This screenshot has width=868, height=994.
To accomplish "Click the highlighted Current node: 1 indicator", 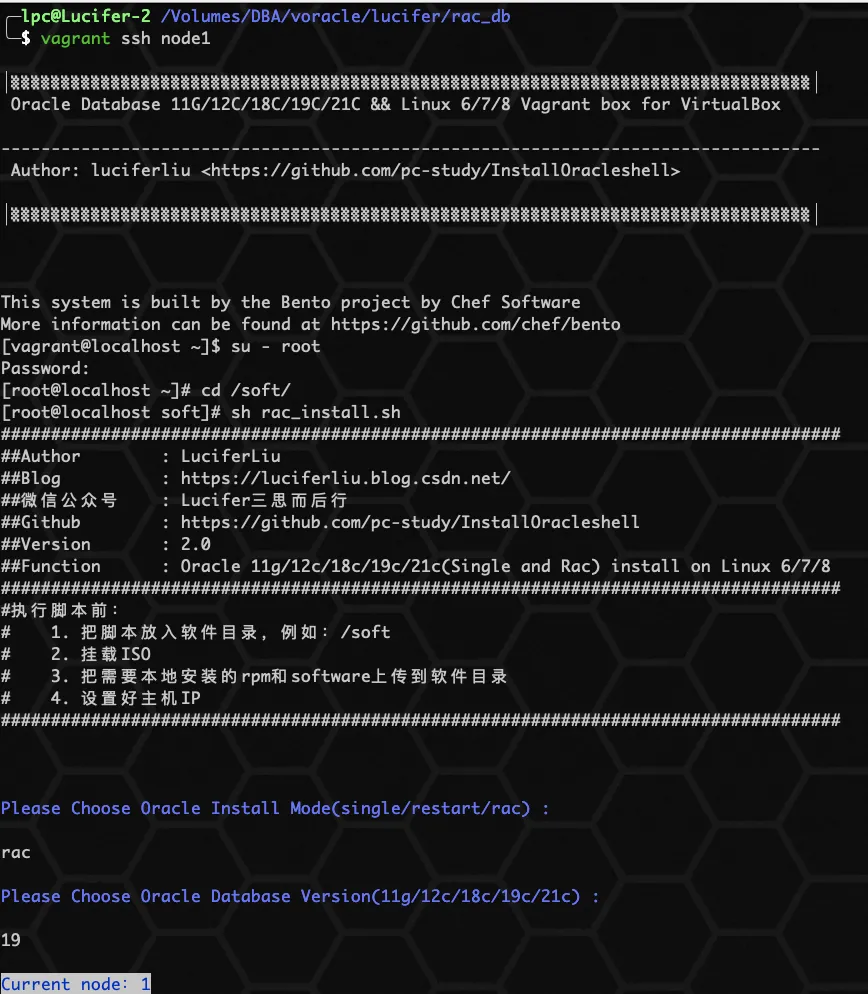I will [x=76, y=984].
